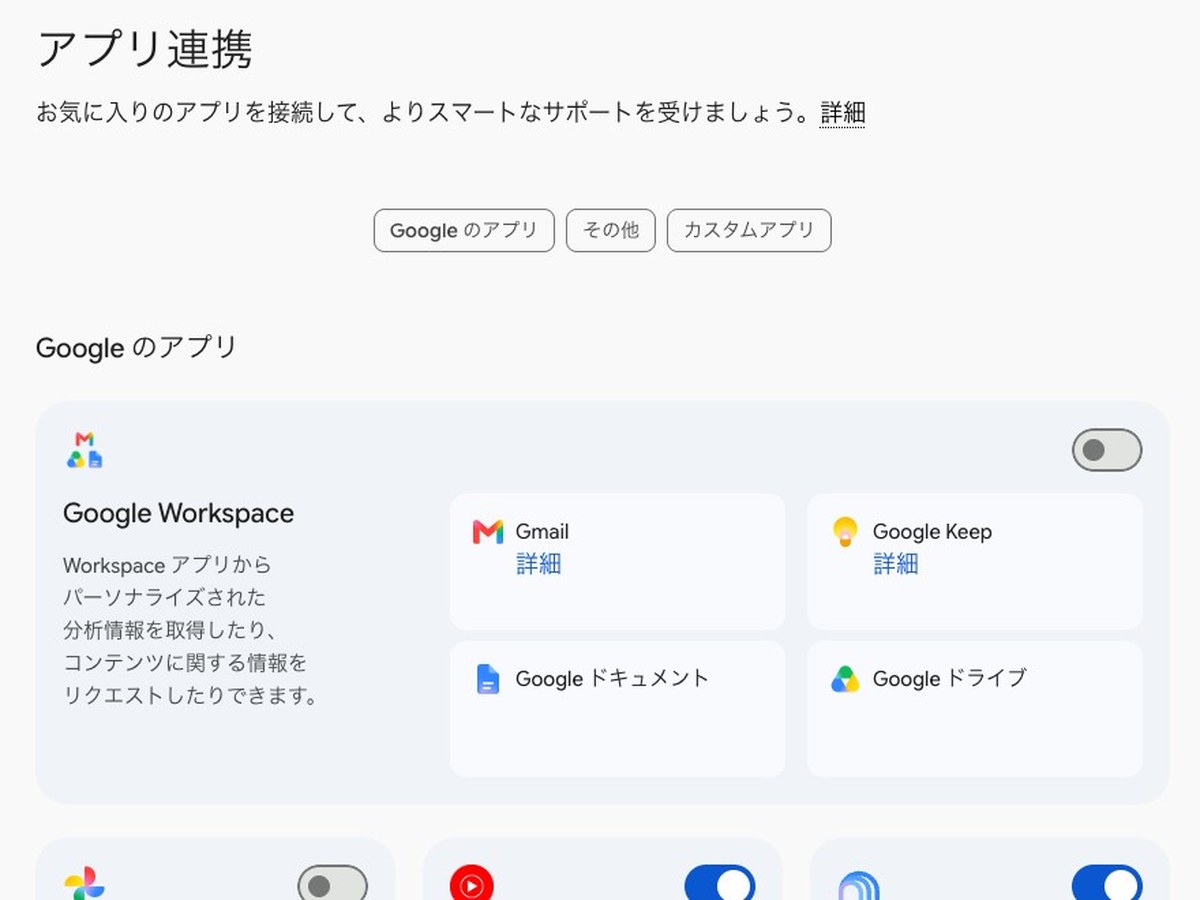Click the Google Workspace heading
The height and width of the screenshot is (900, 1200).
tap(179, 513)
